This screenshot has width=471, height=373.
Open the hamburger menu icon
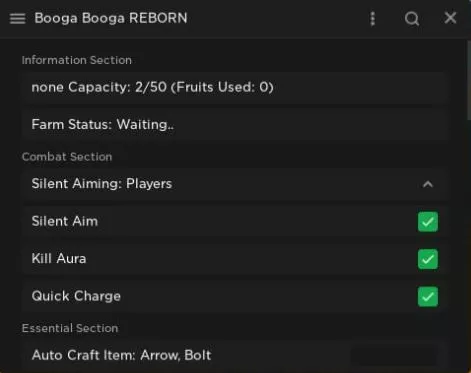(x=17, y=19)
